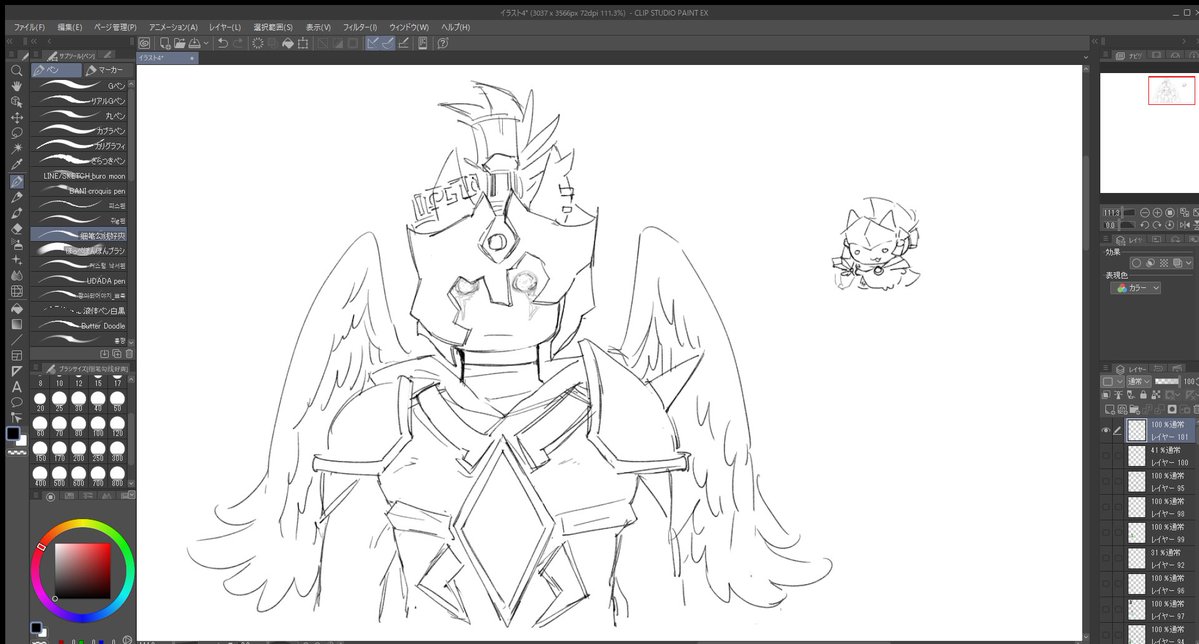Choose the 丸ペン brush
1199x644 pixels.
[x=80, y=115]
